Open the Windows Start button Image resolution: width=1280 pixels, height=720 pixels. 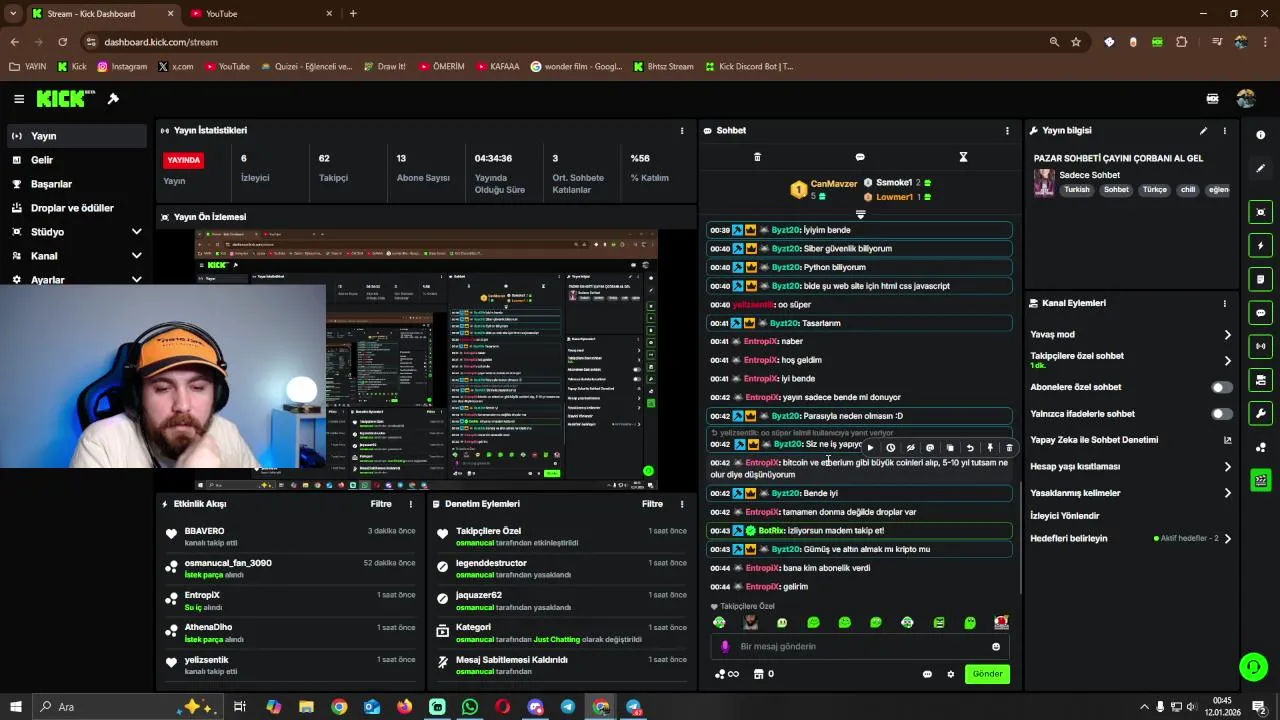tap(15, 707)
